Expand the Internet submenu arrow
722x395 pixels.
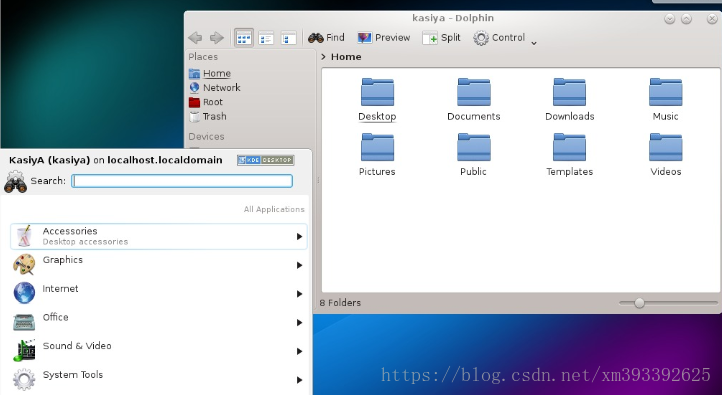[x=299, y=294]
